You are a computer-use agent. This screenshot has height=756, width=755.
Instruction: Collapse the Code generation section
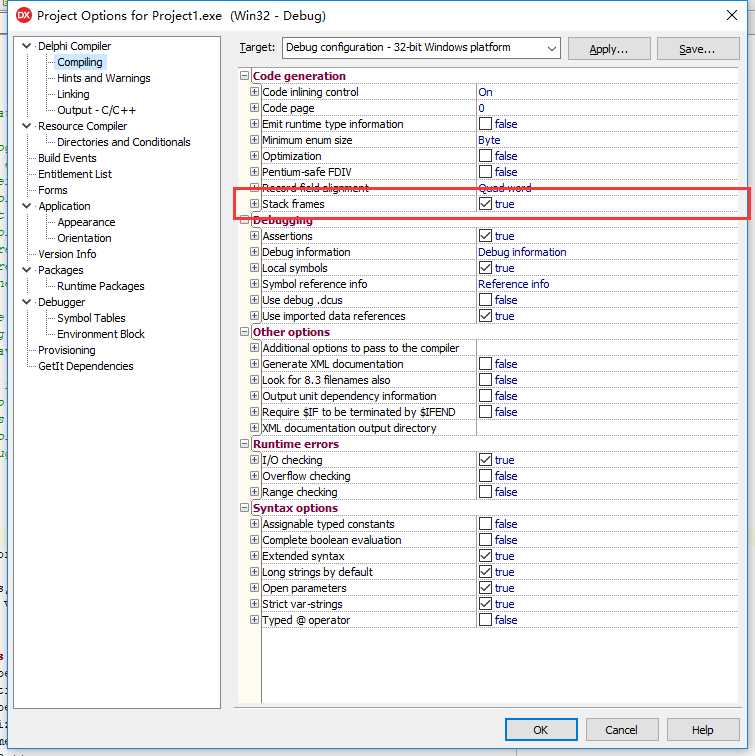pyautogui.click(x=244, y=76)
